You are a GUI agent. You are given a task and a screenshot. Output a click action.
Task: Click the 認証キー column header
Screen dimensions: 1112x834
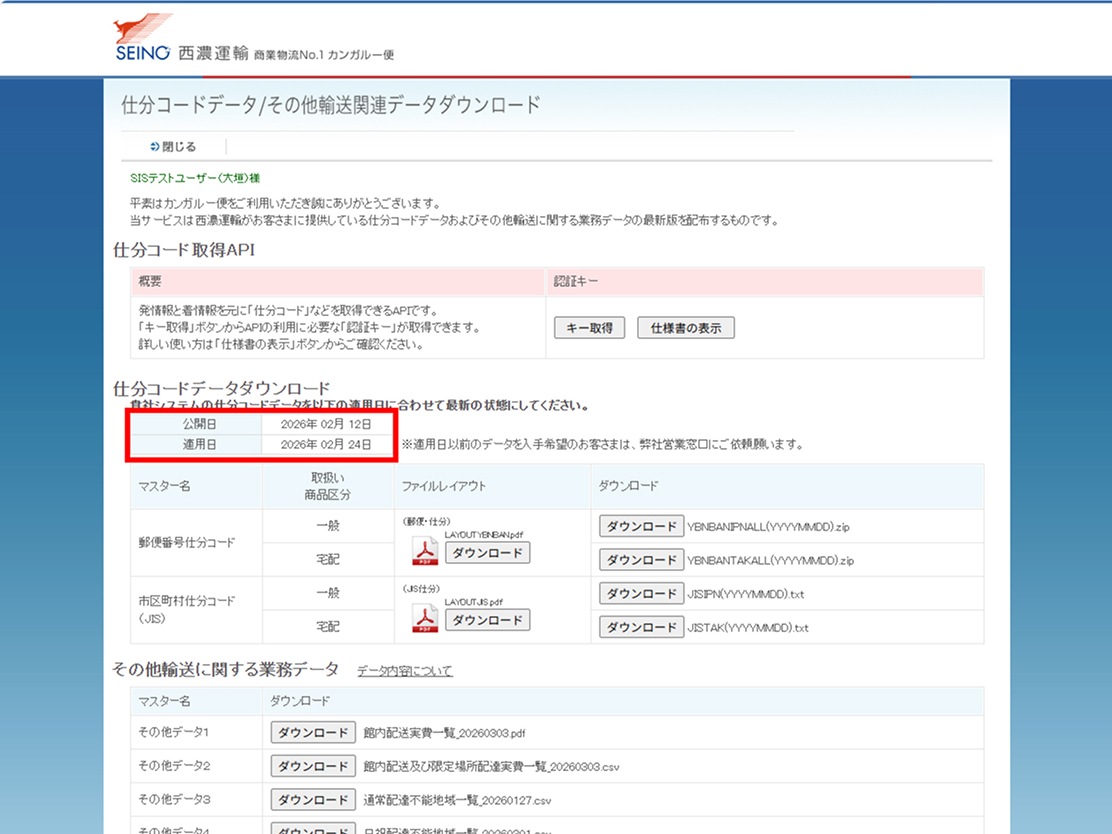click(576, 282)
